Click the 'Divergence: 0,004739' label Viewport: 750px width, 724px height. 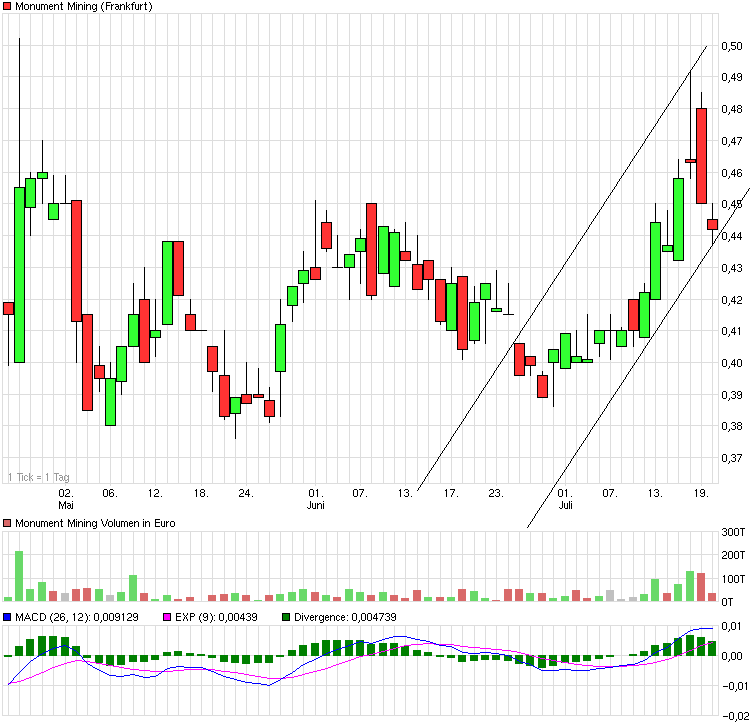pos(345,617)
